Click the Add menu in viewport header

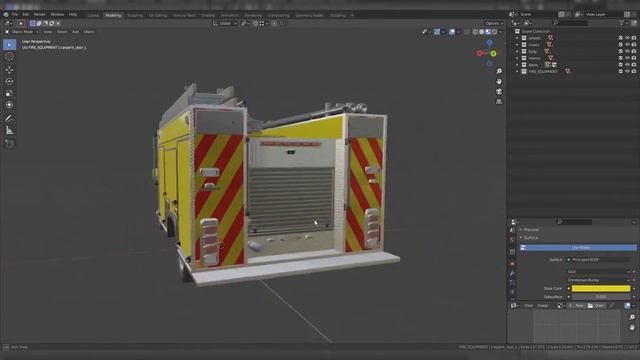click(76, 32)
